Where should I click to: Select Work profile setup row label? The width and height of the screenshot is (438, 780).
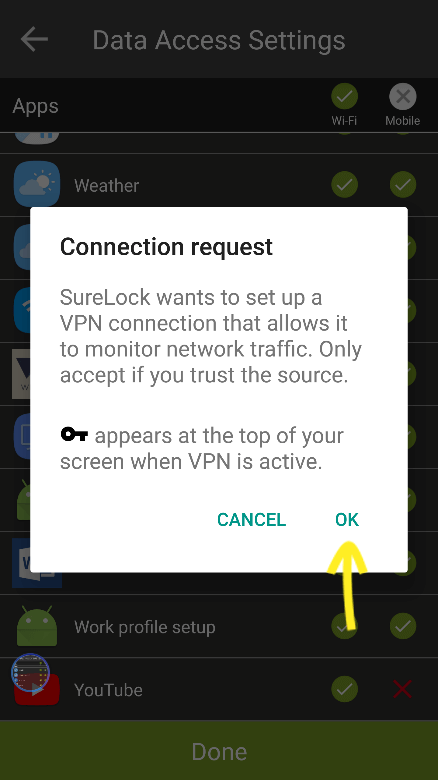pyautogui.click(x=144, y=627)
